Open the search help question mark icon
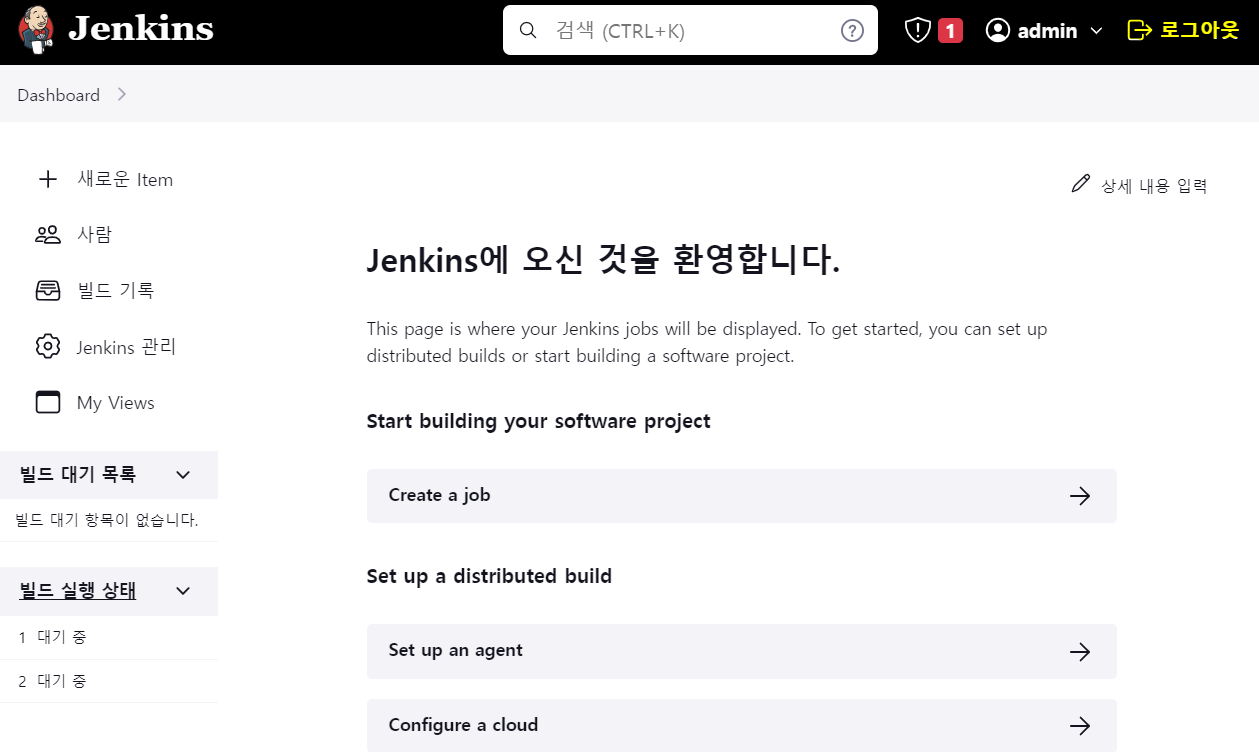The height and width of the screenshot is (752, 1259). click(x=852, y=30)
